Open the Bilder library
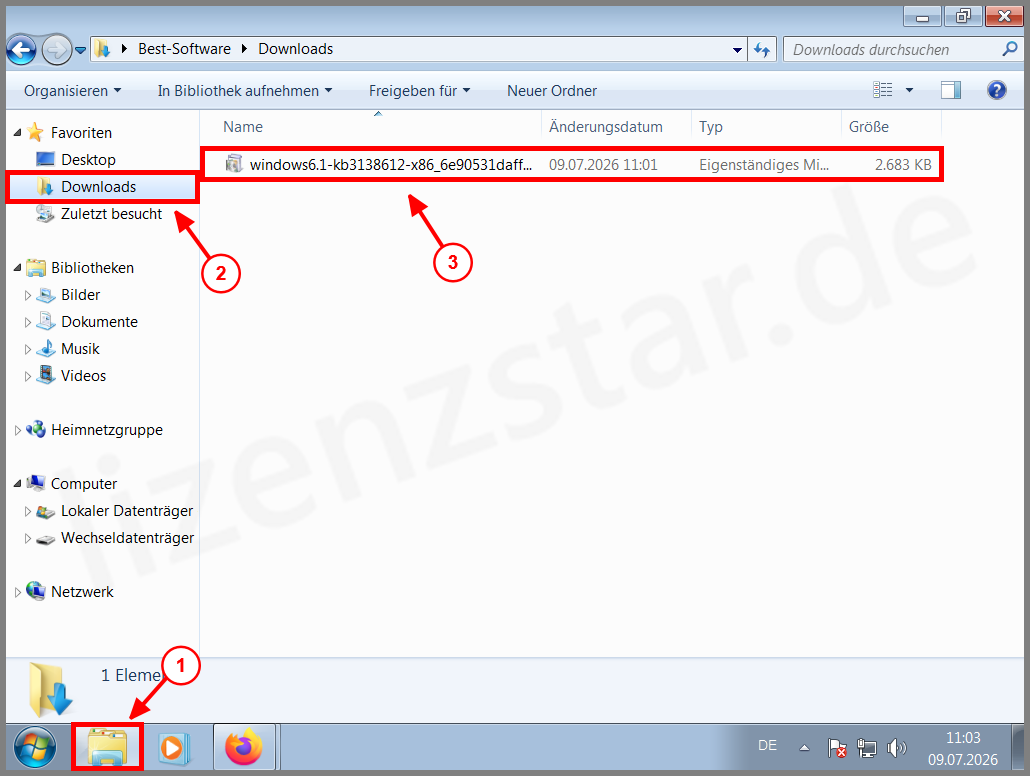The width and height of the screenshot is (1030, 776). coord(80,294)
